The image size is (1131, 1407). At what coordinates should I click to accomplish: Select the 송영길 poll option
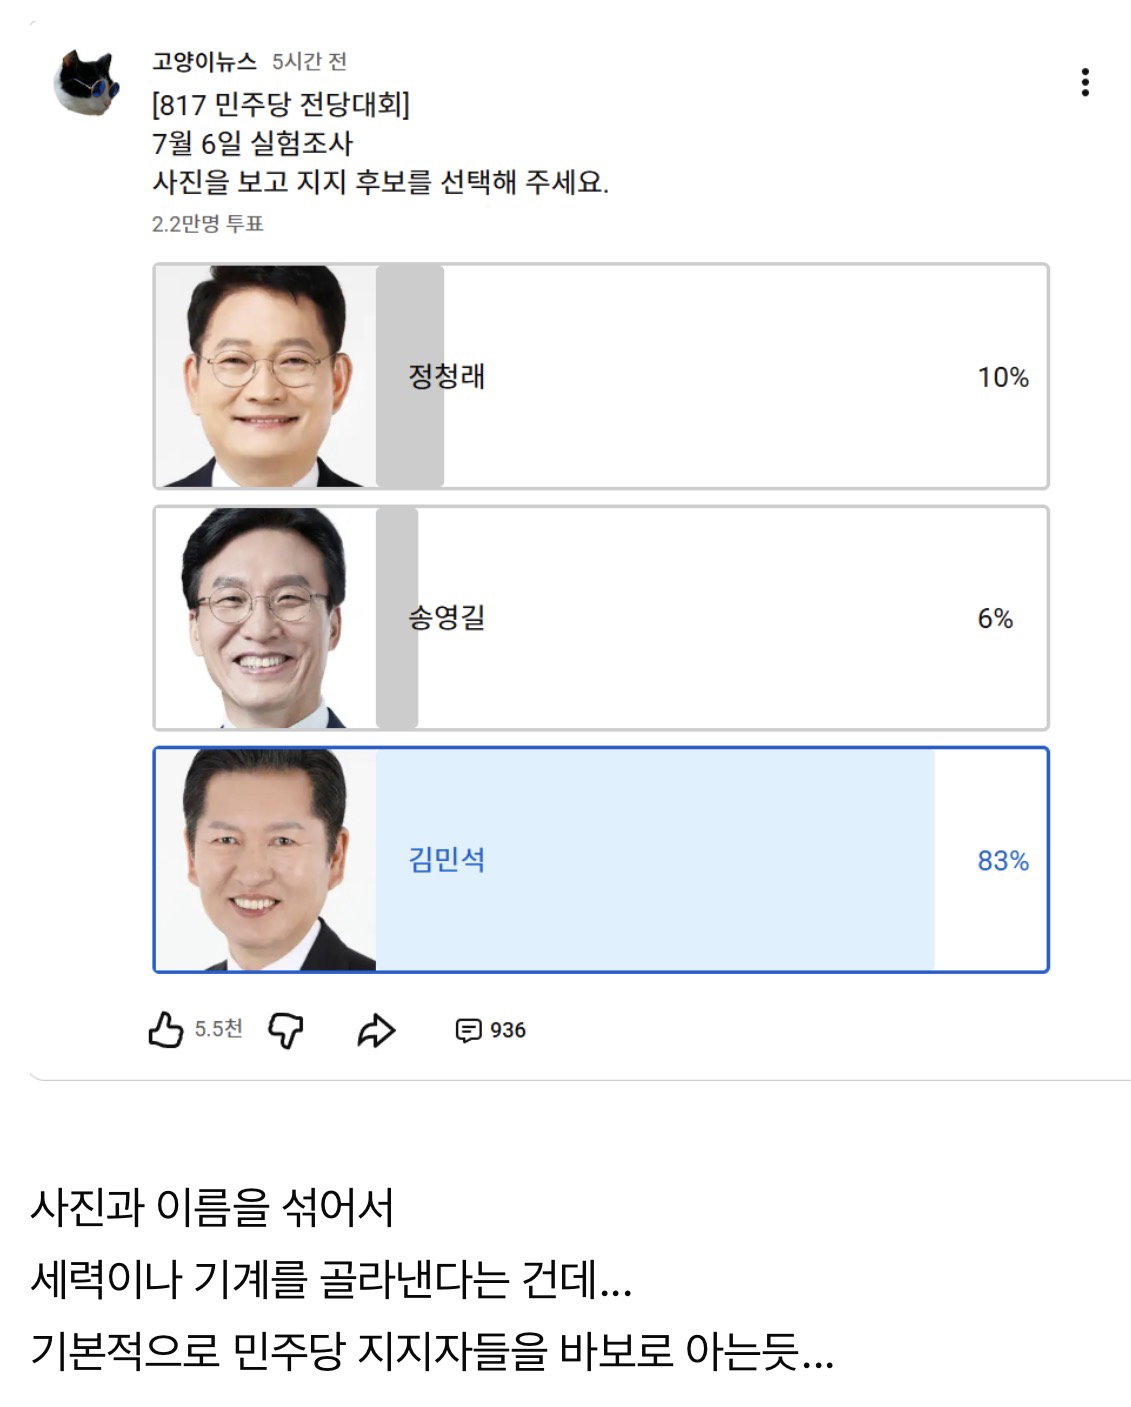point(601,618)
